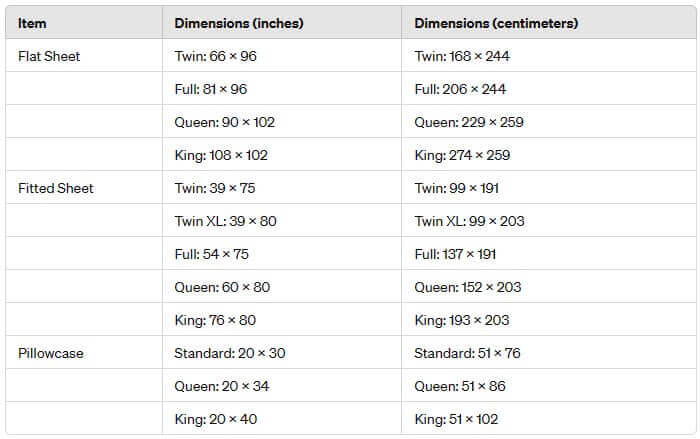This screenshot has width=700, height=439.
Task: Select the Pillowcase row label
Action: point(52,353)
